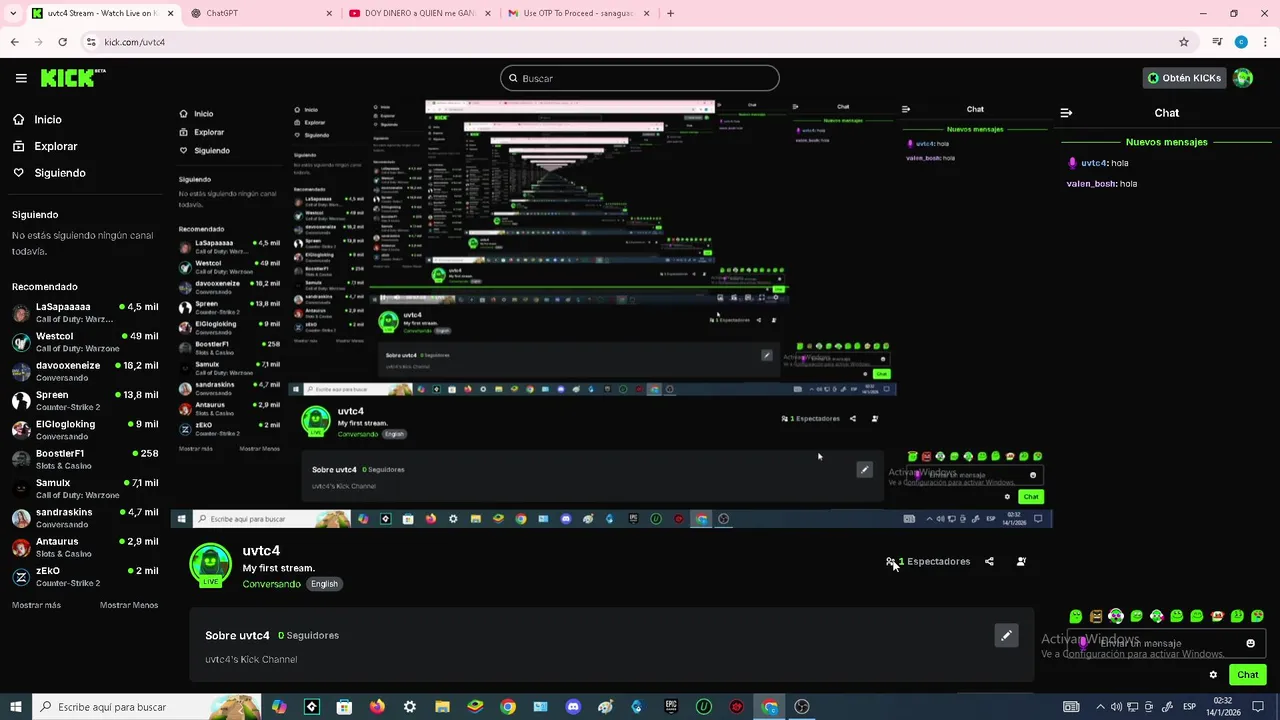Click the Conversando category link
1280x720 pixels.
pyautogui.click(x=271, y=584)
